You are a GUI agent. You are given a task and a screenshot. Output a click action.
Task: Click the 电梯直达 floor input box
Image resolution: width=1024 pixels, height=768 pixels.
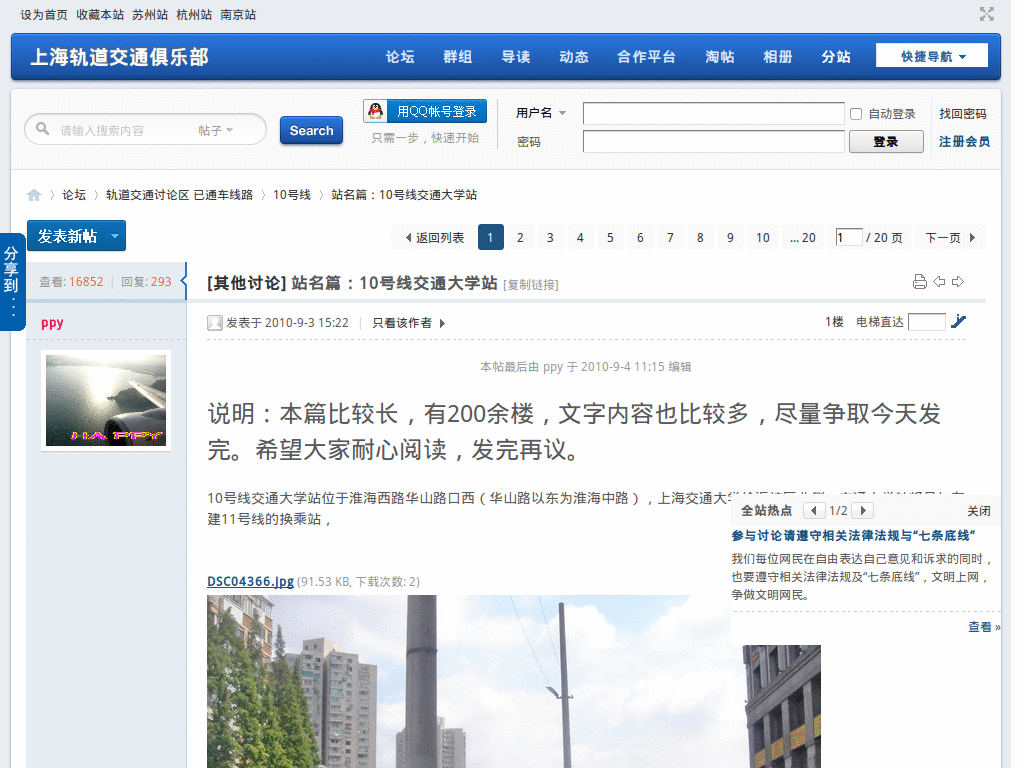coord(927,322)
